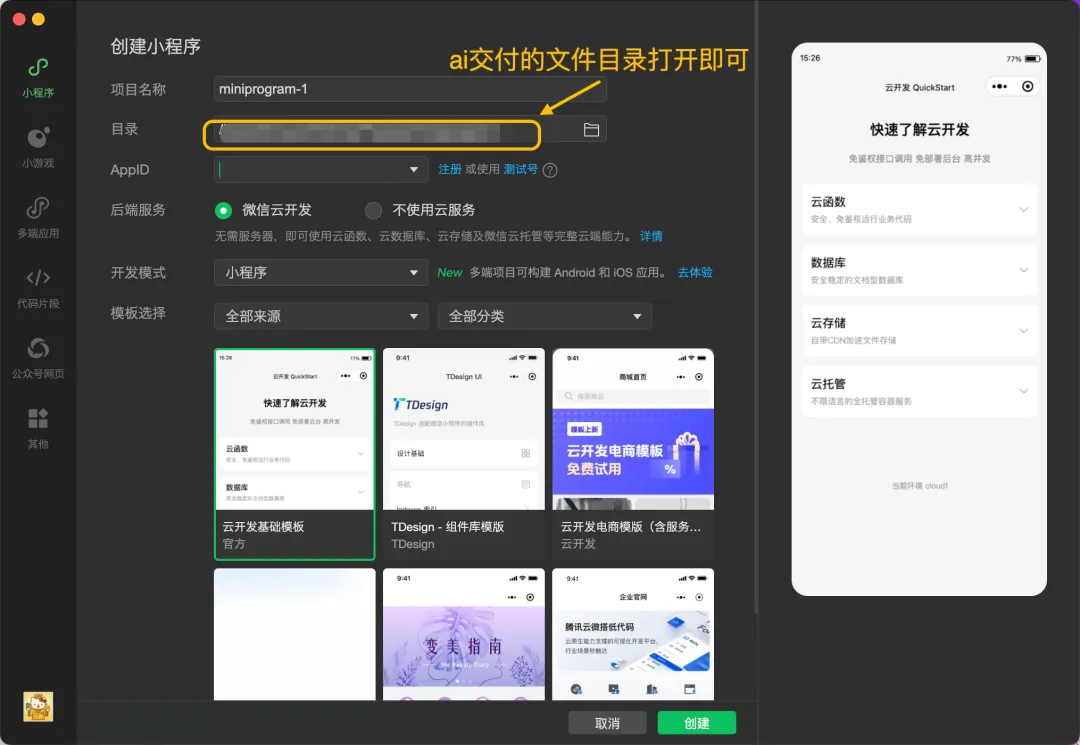Image resolution: width=1080 pixels, height=745 pixels.
Task: Open the 详情 link for cloud services
Action: click(651, 236)
